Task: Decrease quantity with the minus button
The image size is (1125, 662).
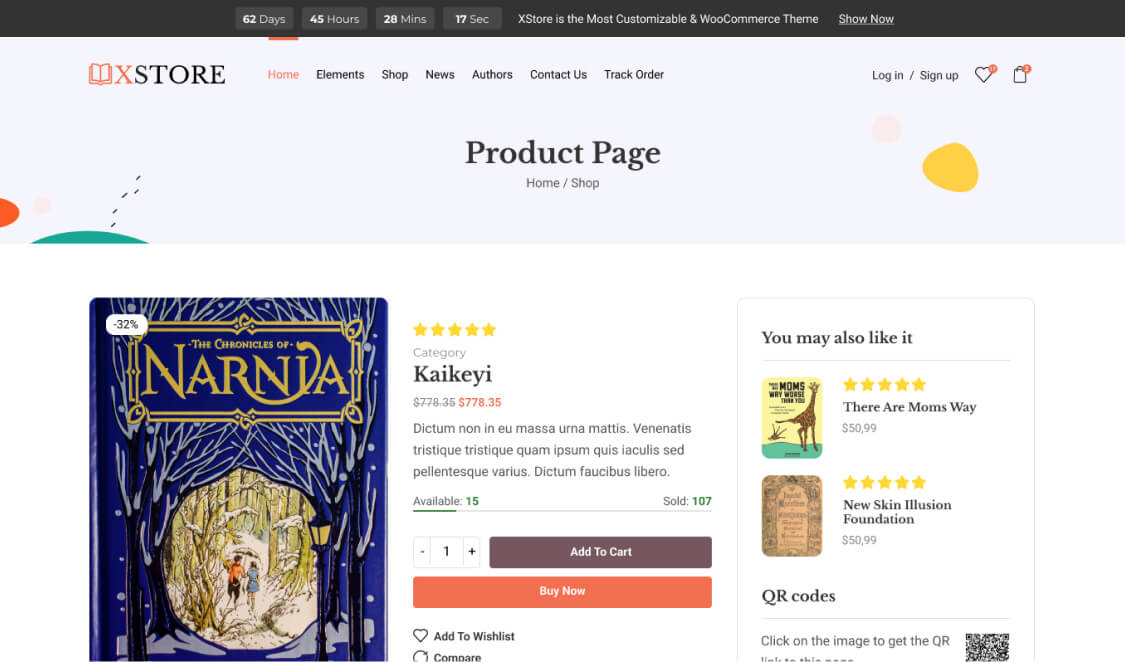Action: [x=423, y=552]
